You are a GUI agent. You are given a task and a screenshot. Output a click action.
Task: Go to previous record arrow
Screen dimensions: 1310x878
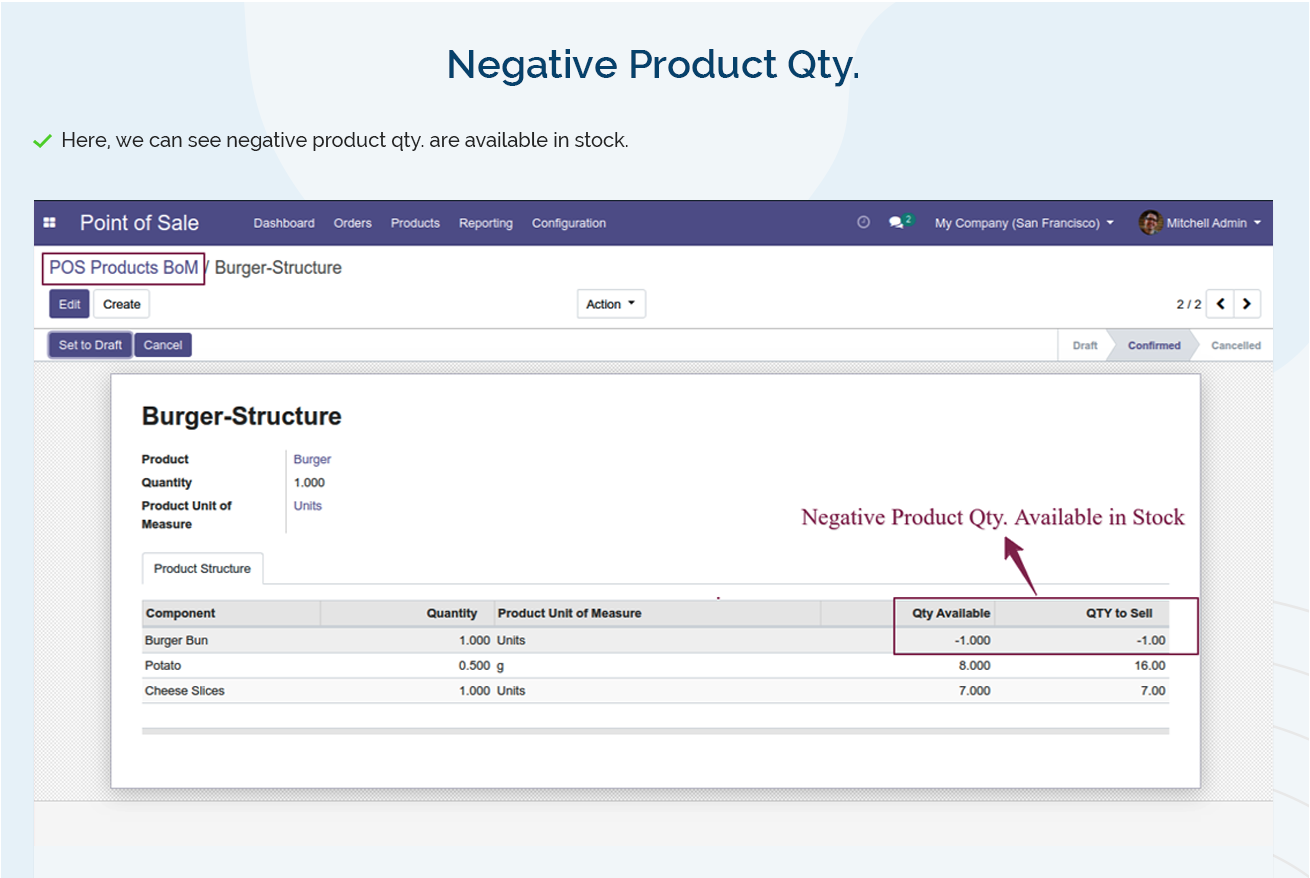[1221, 304]
